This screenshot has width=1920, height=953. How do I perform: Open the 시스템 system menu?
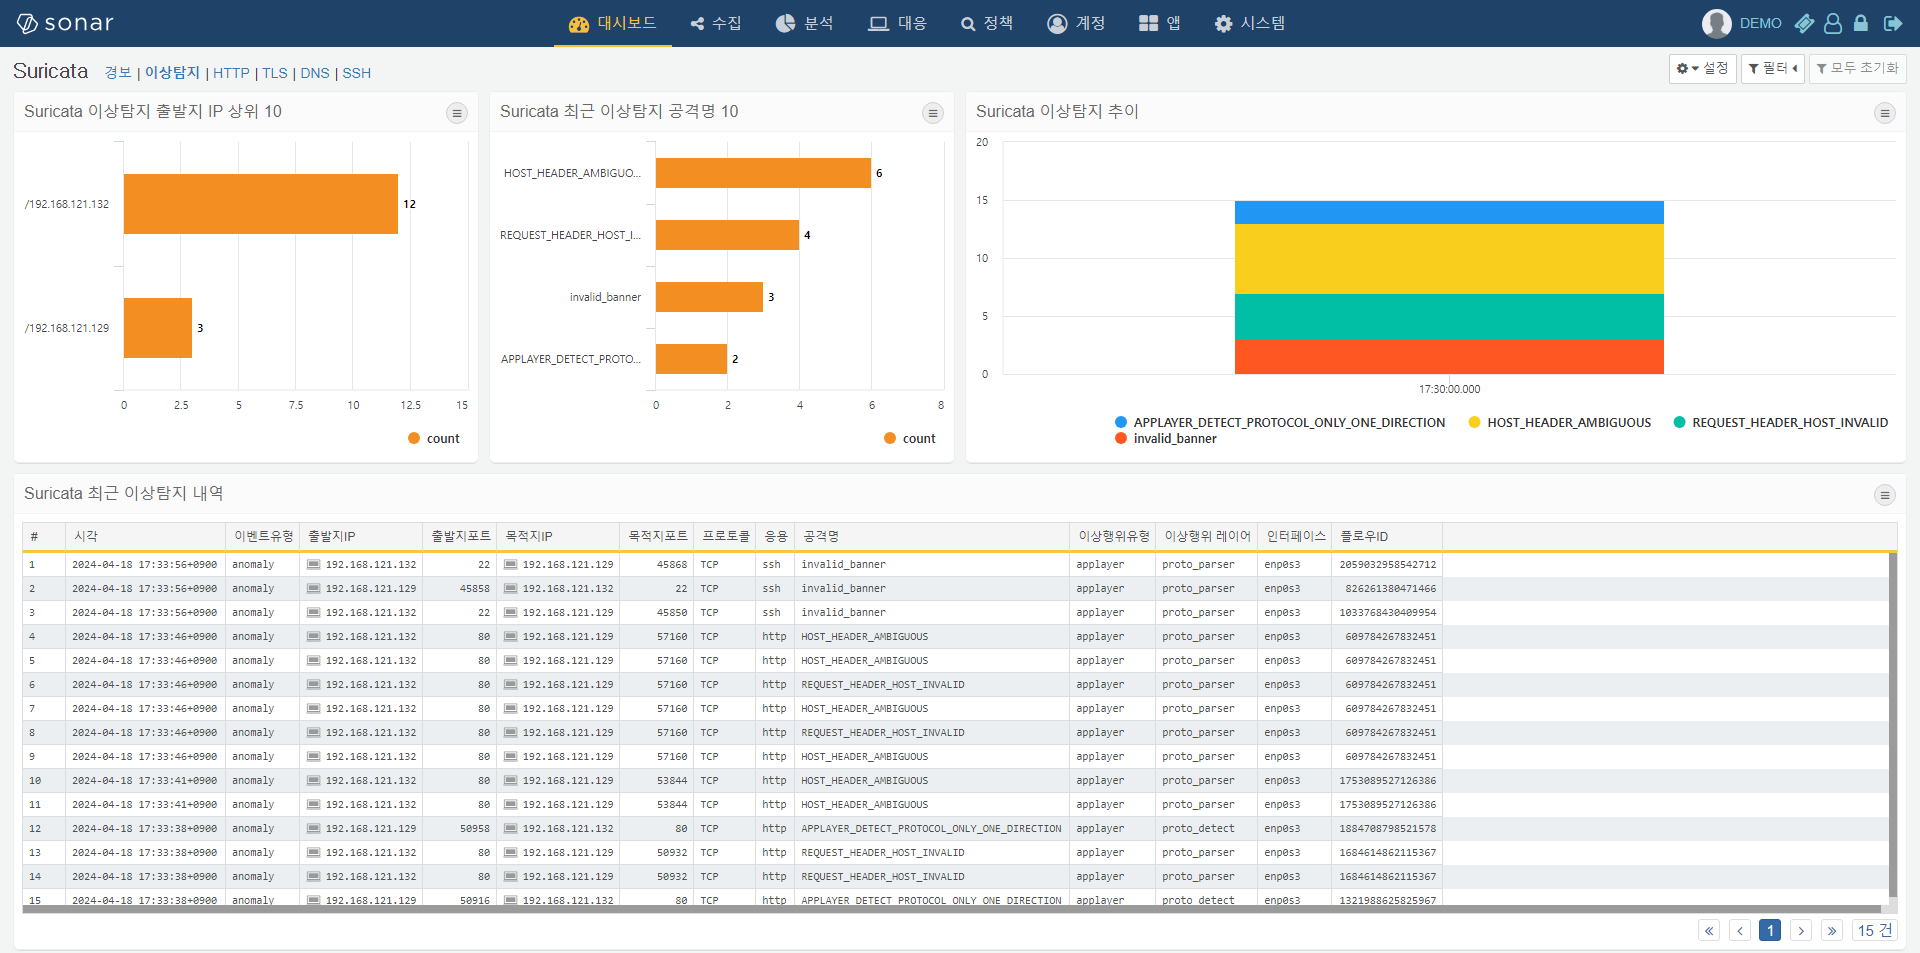pos(1250,23)
